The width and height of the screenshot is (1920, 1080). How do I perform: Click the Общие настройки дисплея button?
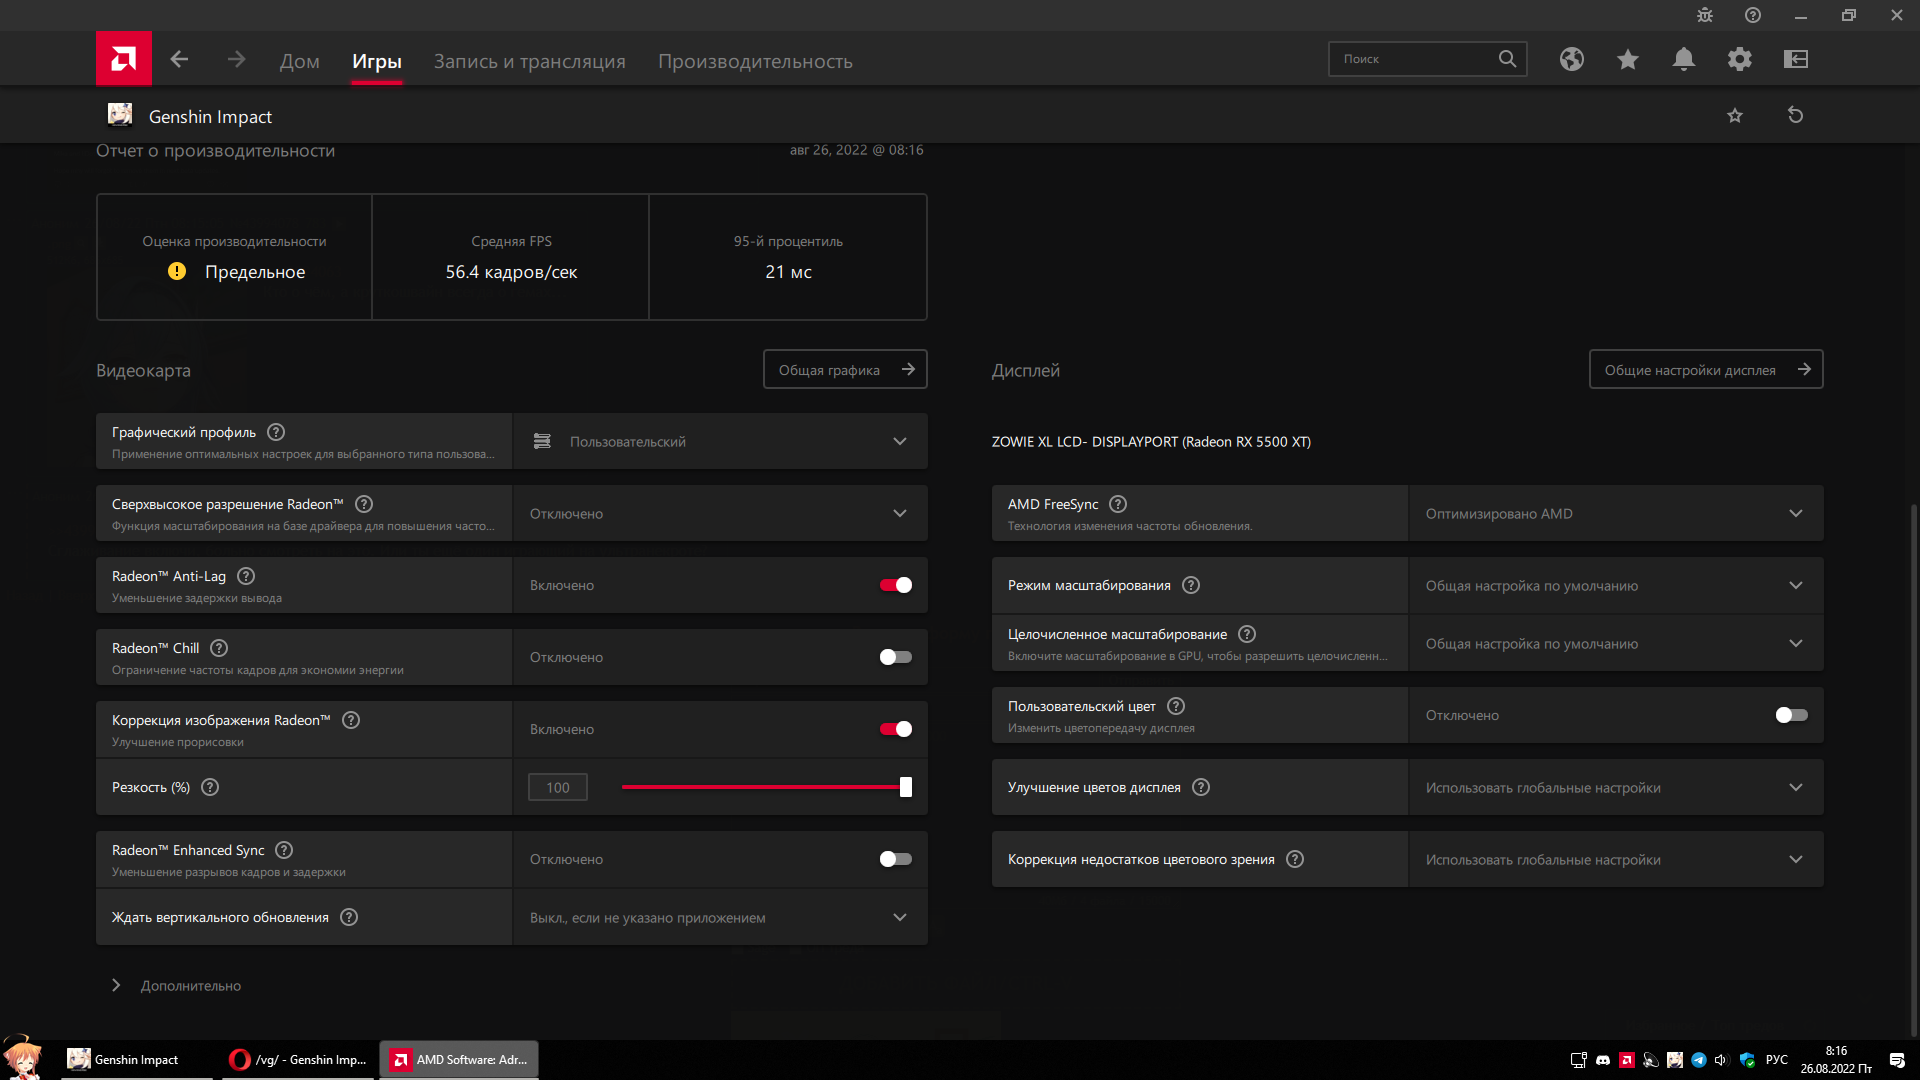[1706, 369]
